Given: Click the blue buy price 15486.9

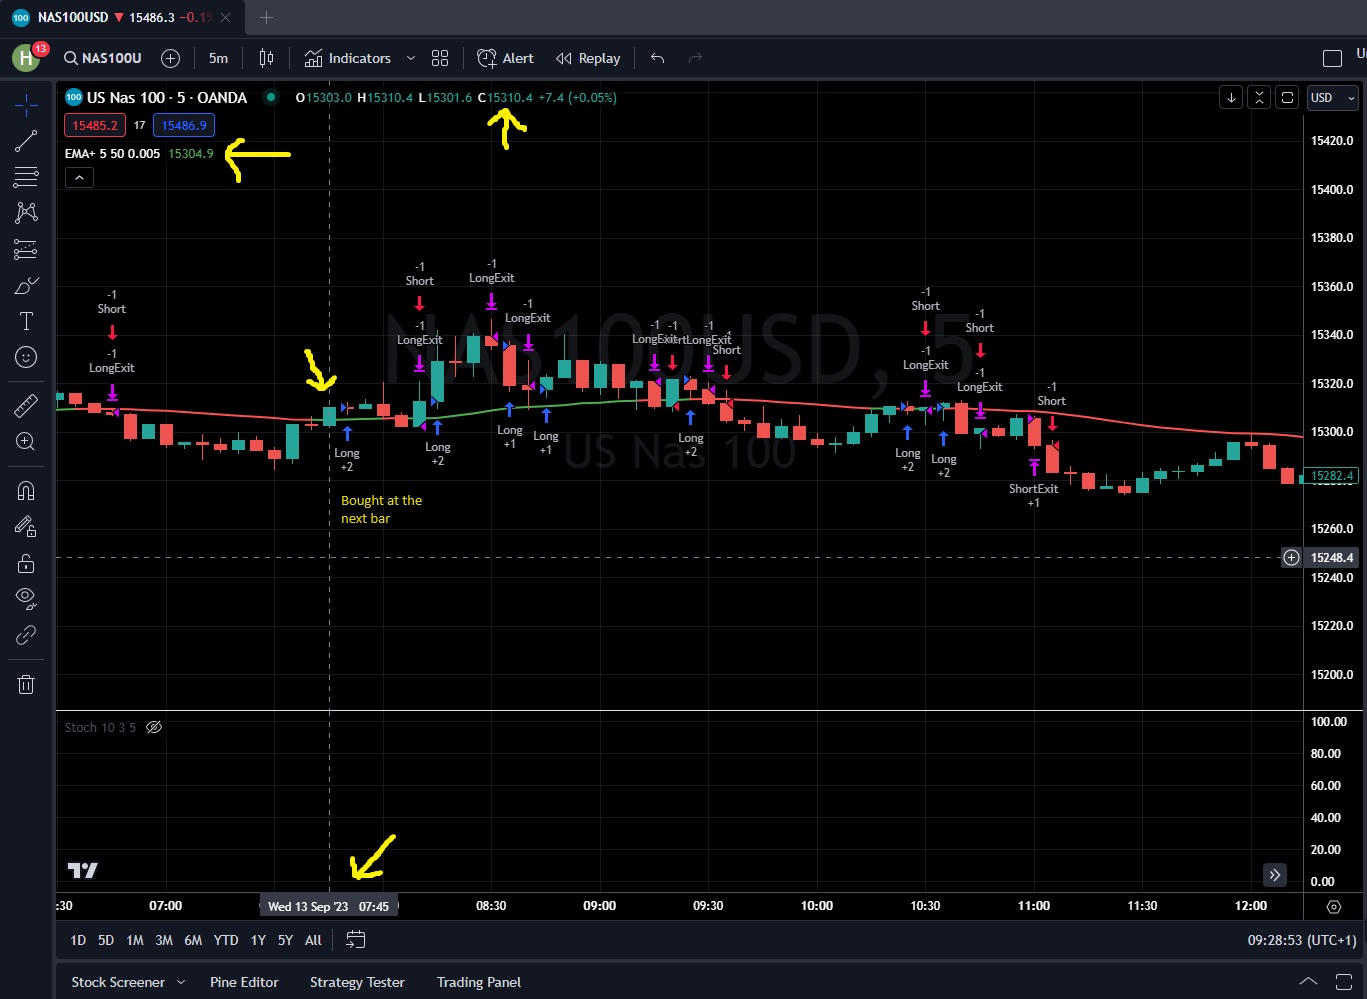Looking at the screenshot, I should tap(184, 126).
